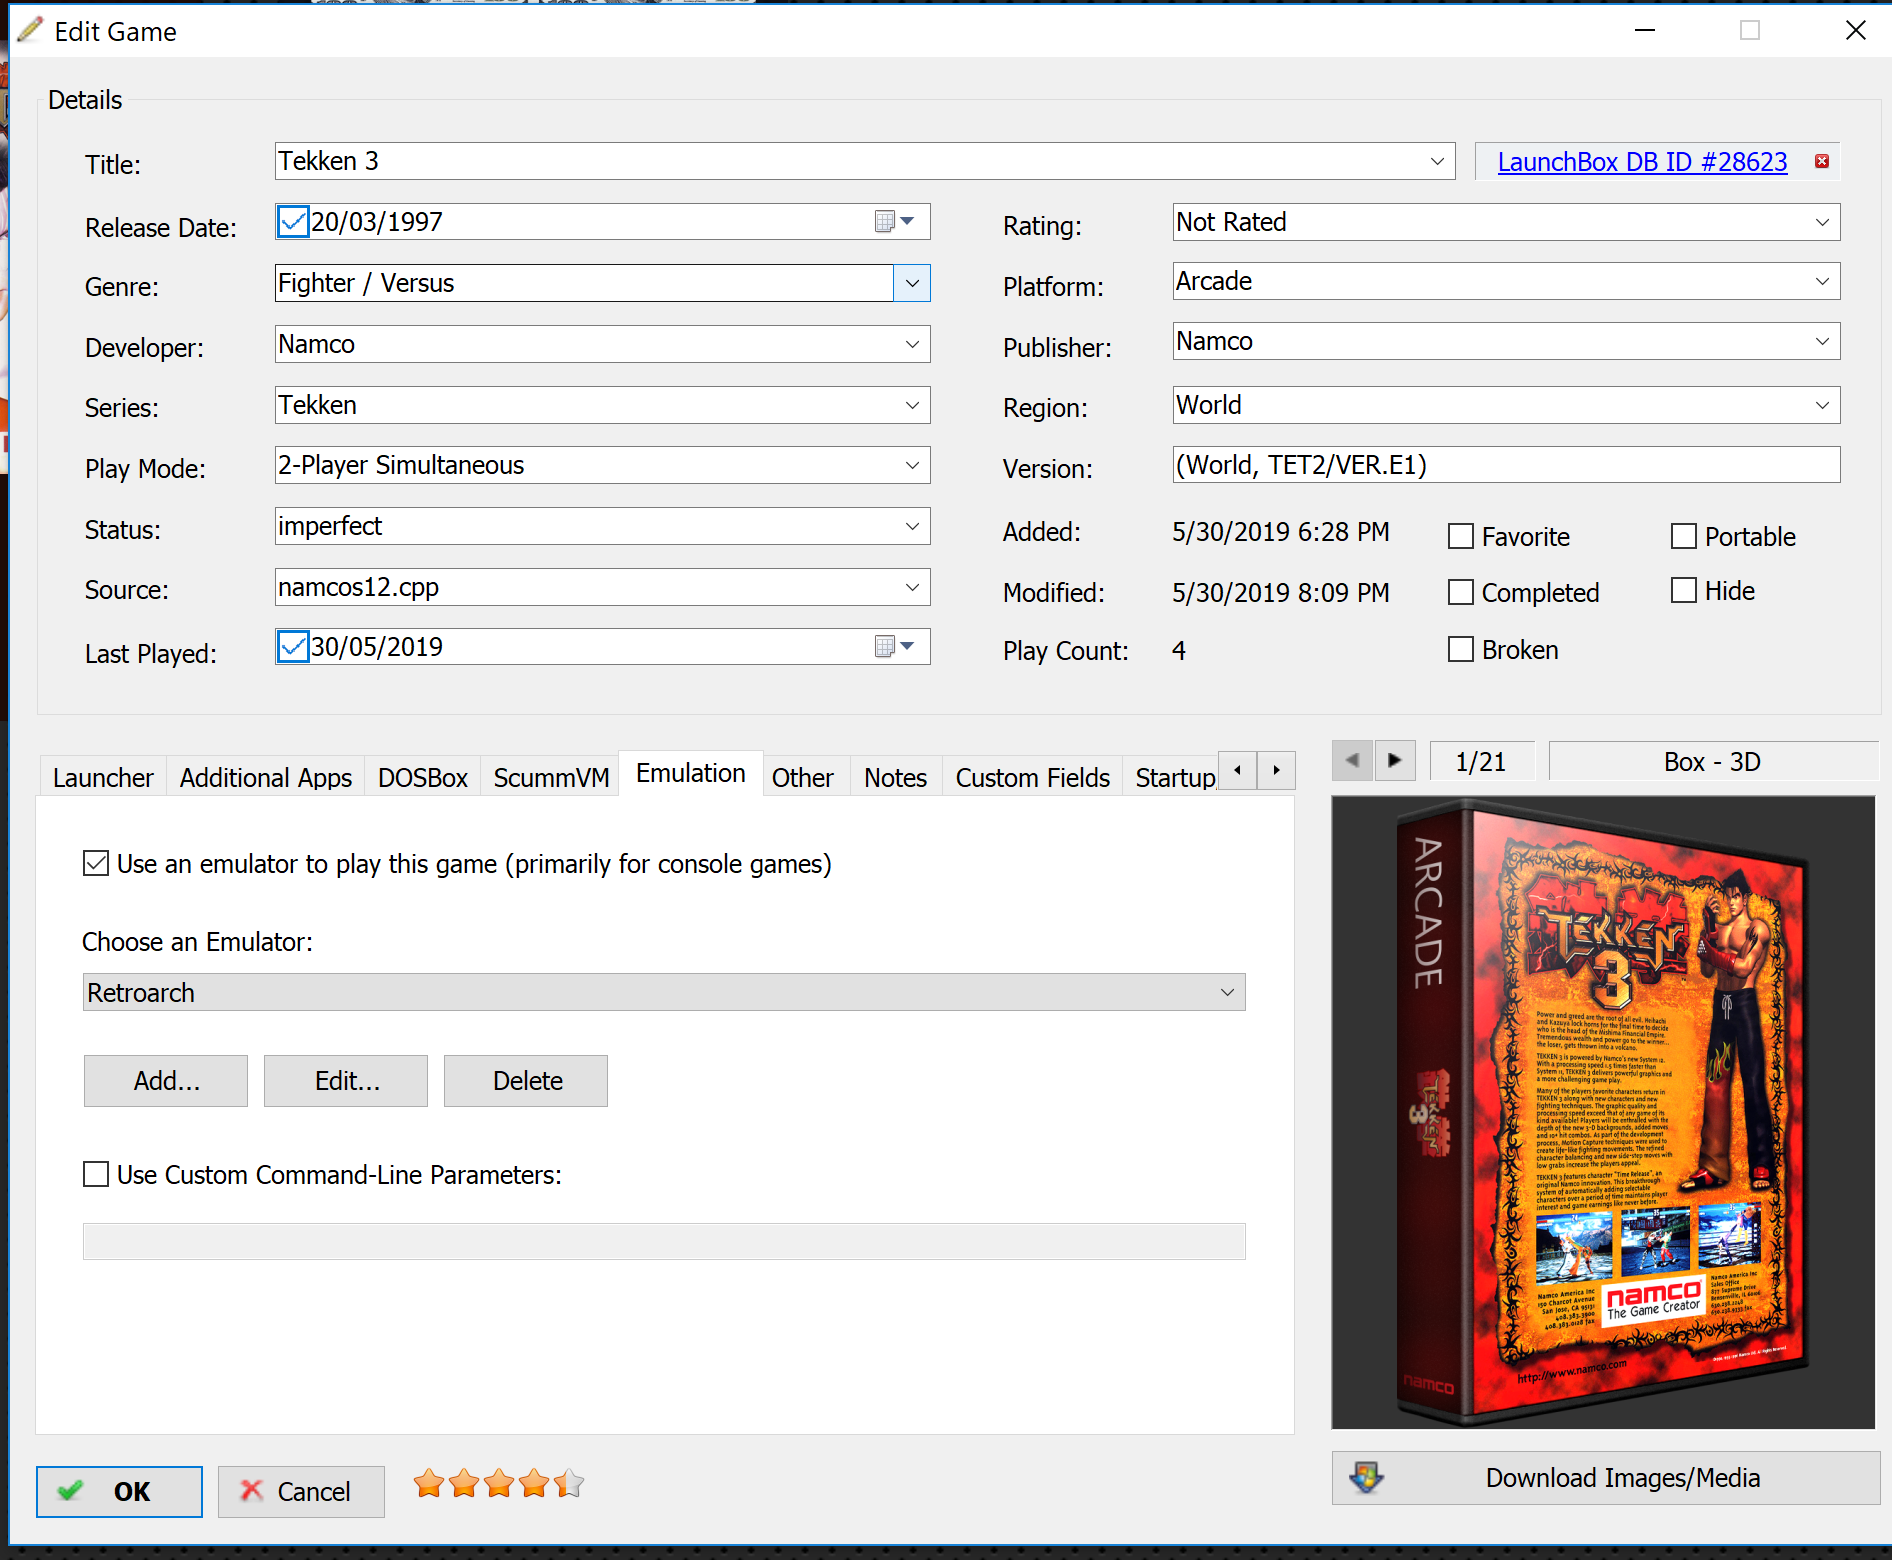Viewport: 1892px width, 1560px height.
Task: Open the Additional Apps tab
Action: pos(266,777)
